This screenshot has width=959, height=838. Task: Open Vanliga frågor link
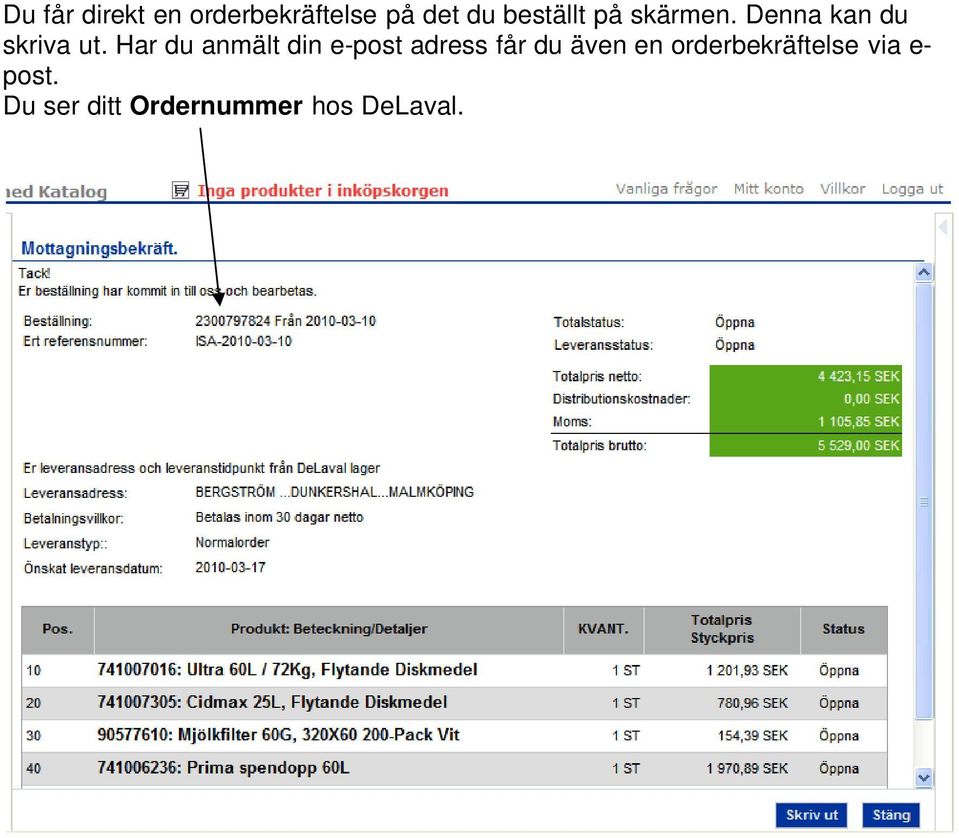tap(666, 189)
